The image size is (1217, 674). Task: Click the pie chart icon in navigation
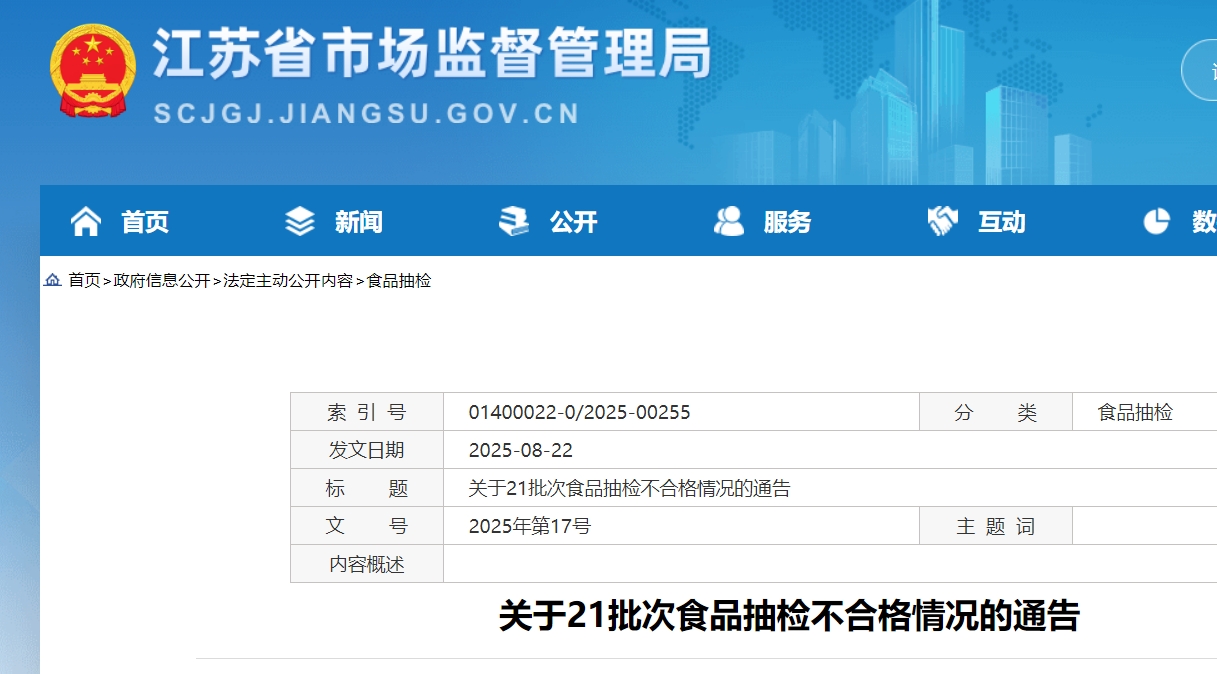[x=1156, y=221]
